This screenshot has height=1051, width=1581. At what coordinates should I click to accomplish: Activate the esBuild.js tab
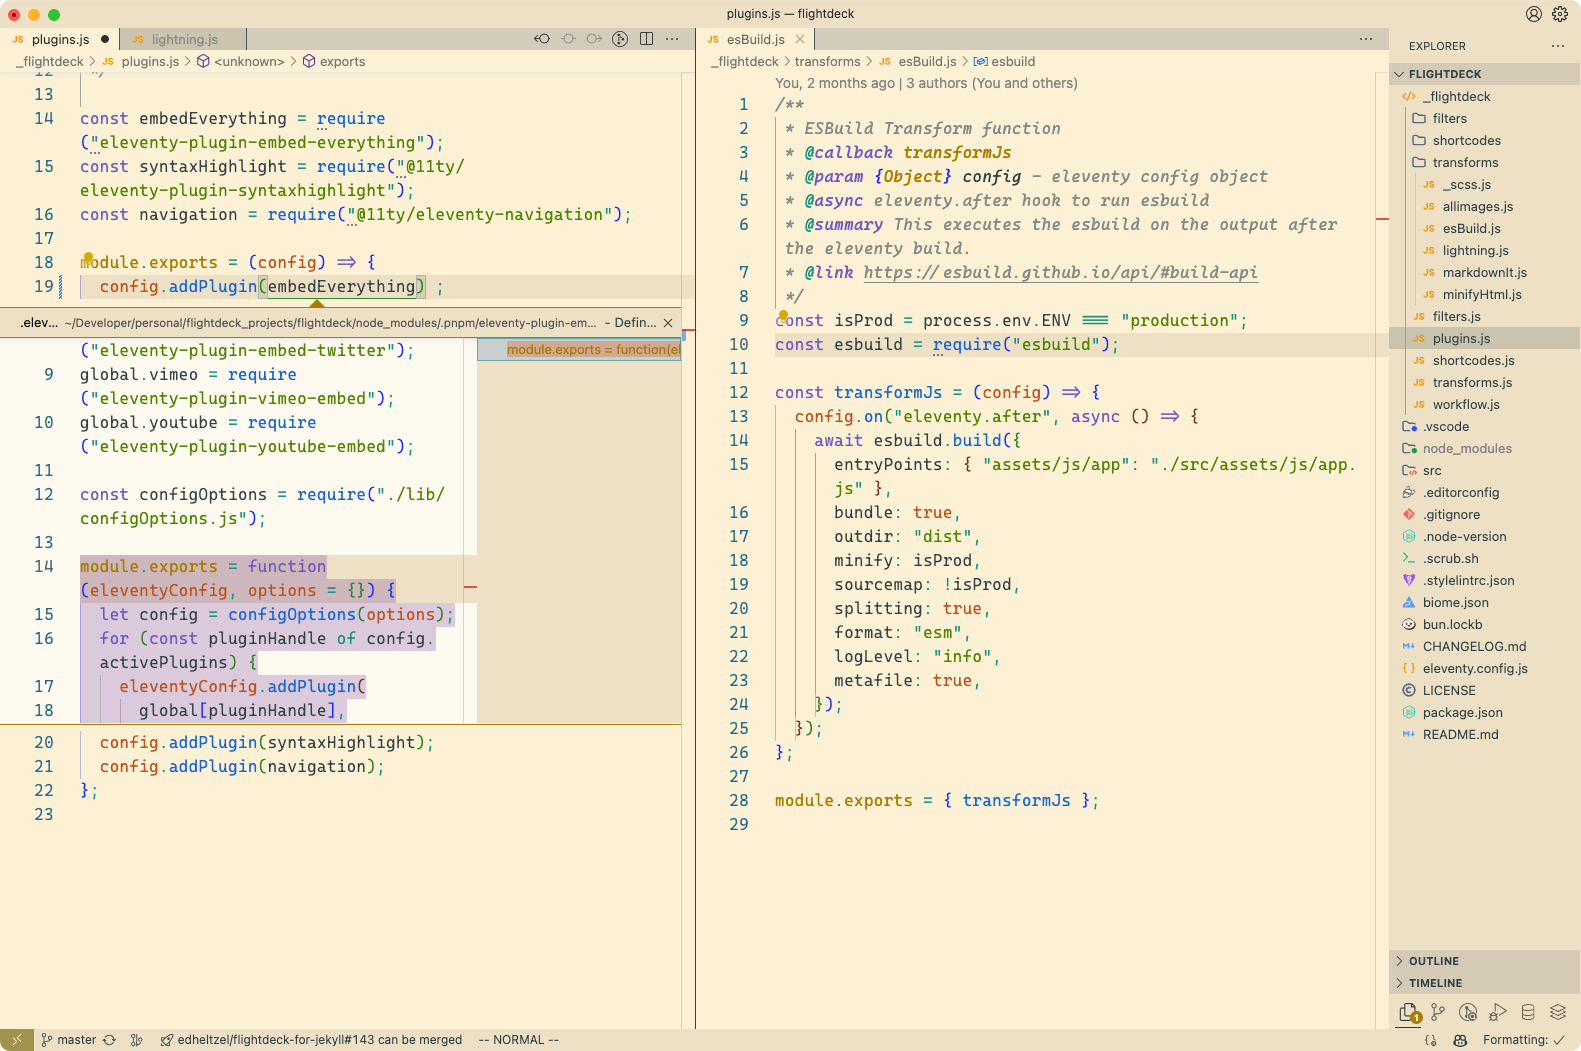755,39
